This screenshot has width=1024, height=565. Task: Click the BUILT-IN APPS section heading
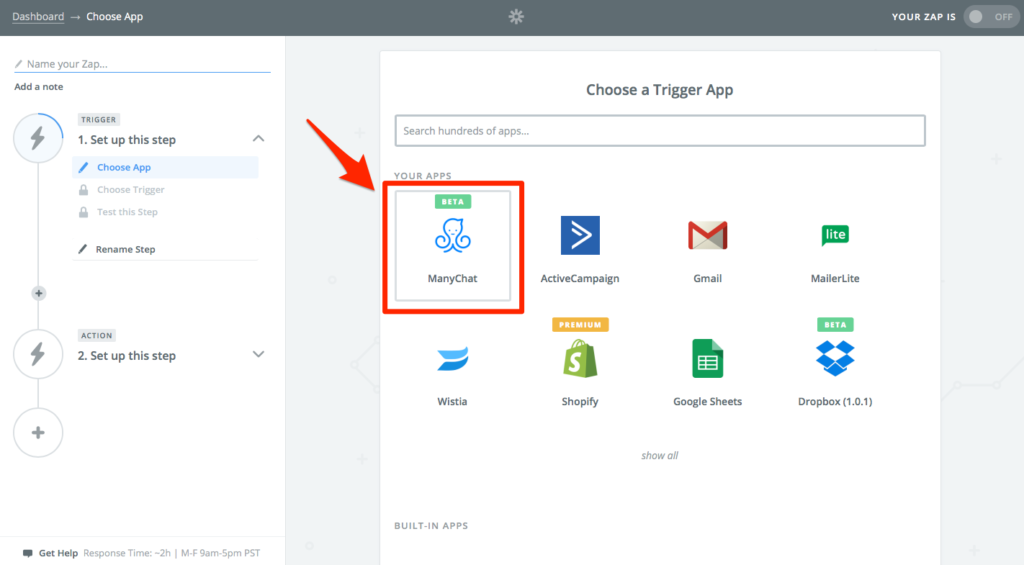[431, 526]
